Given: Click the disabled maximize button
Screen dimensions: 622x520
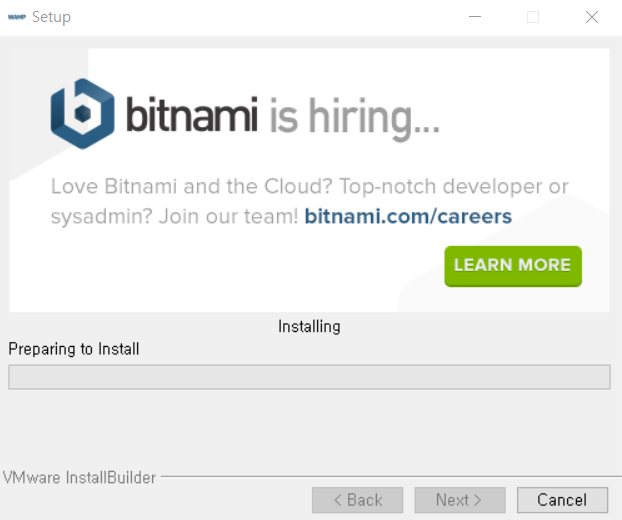Looking at the screenshot, I should point(533,17).
